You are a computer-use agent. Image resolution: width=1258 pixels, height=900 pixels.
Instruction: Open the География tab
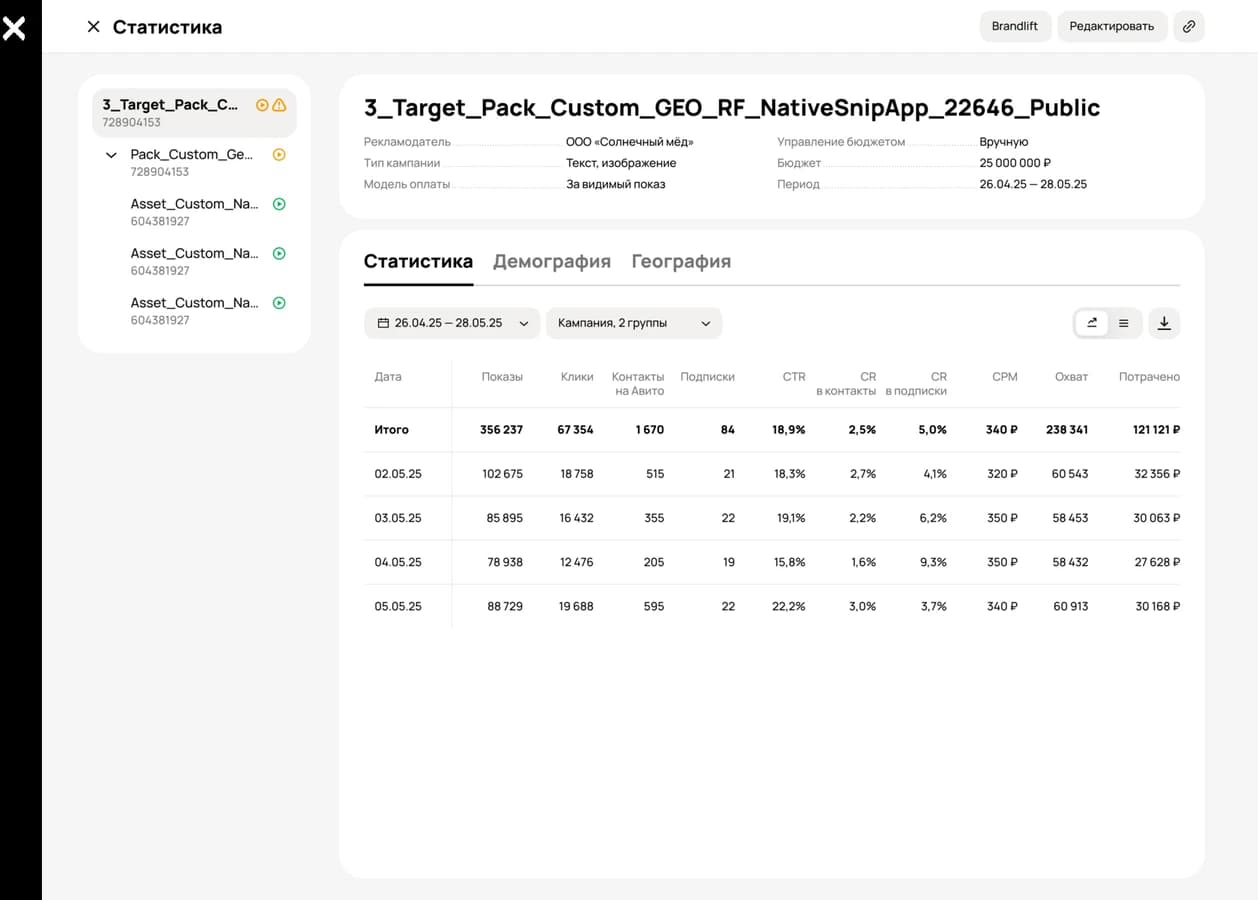coord(681,261)
